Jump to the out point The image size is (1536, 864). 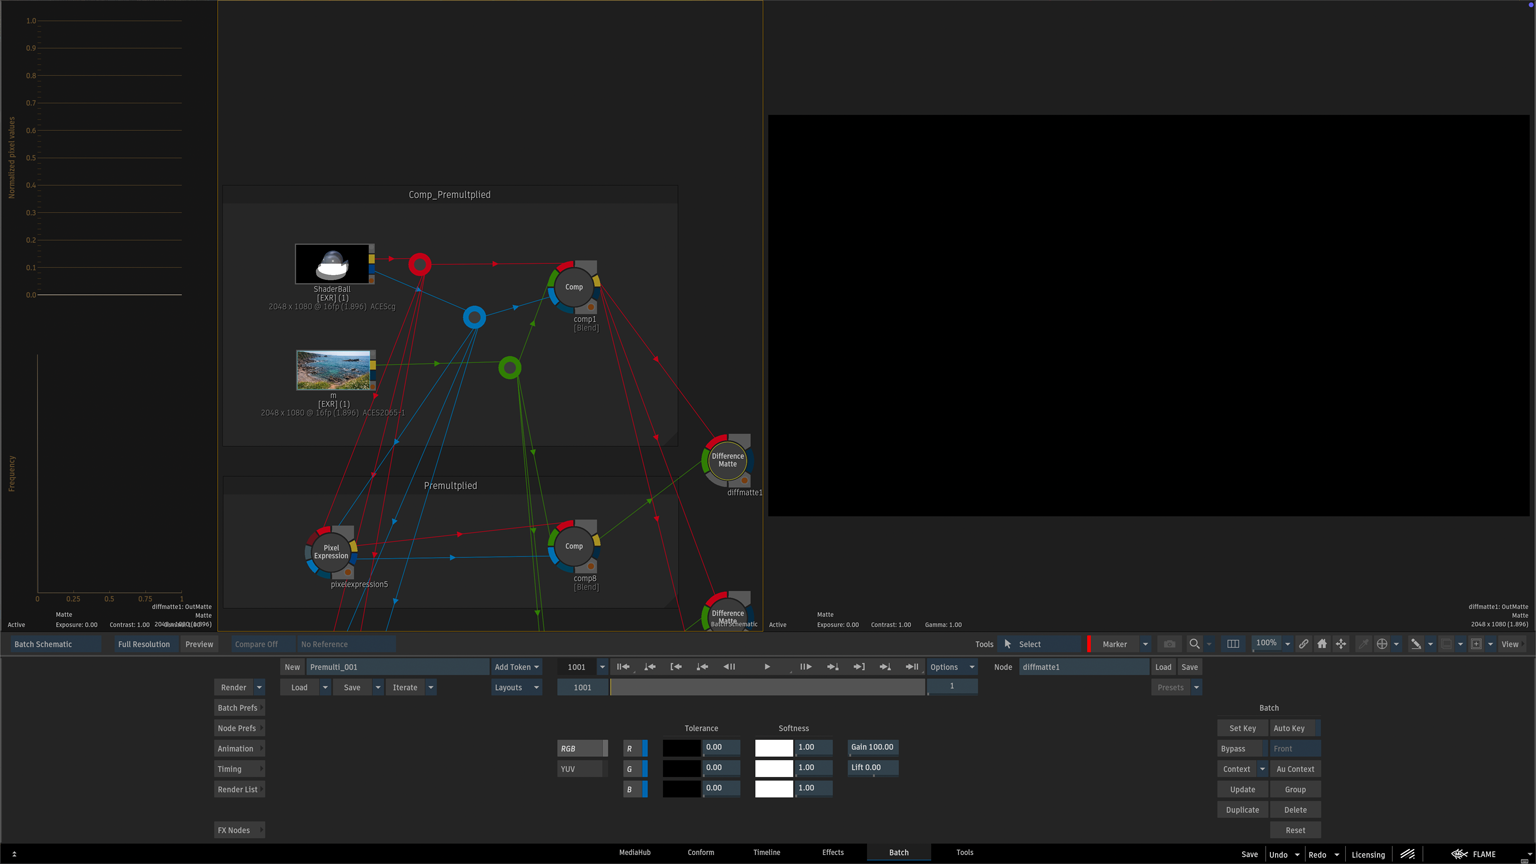859,667
